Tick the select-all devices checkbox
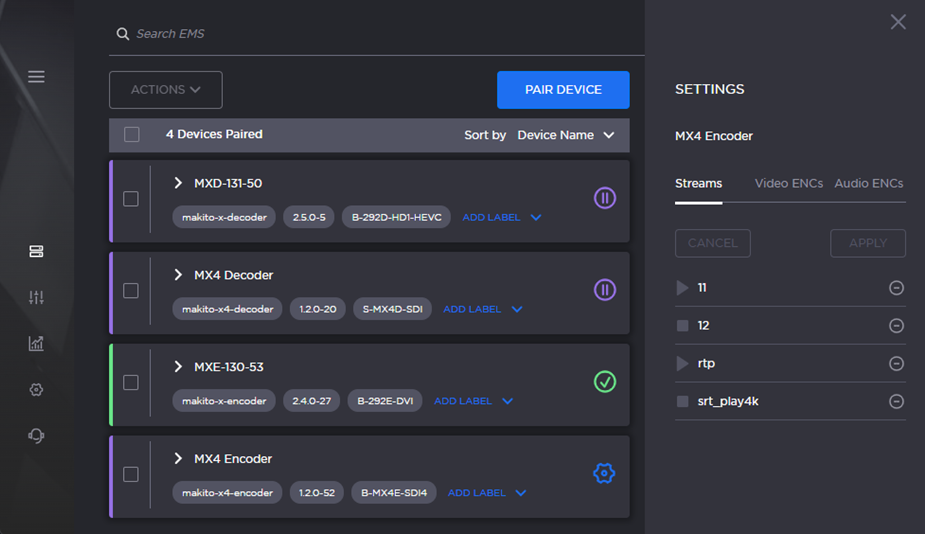925x534 pixels. (x=132, y=135)
